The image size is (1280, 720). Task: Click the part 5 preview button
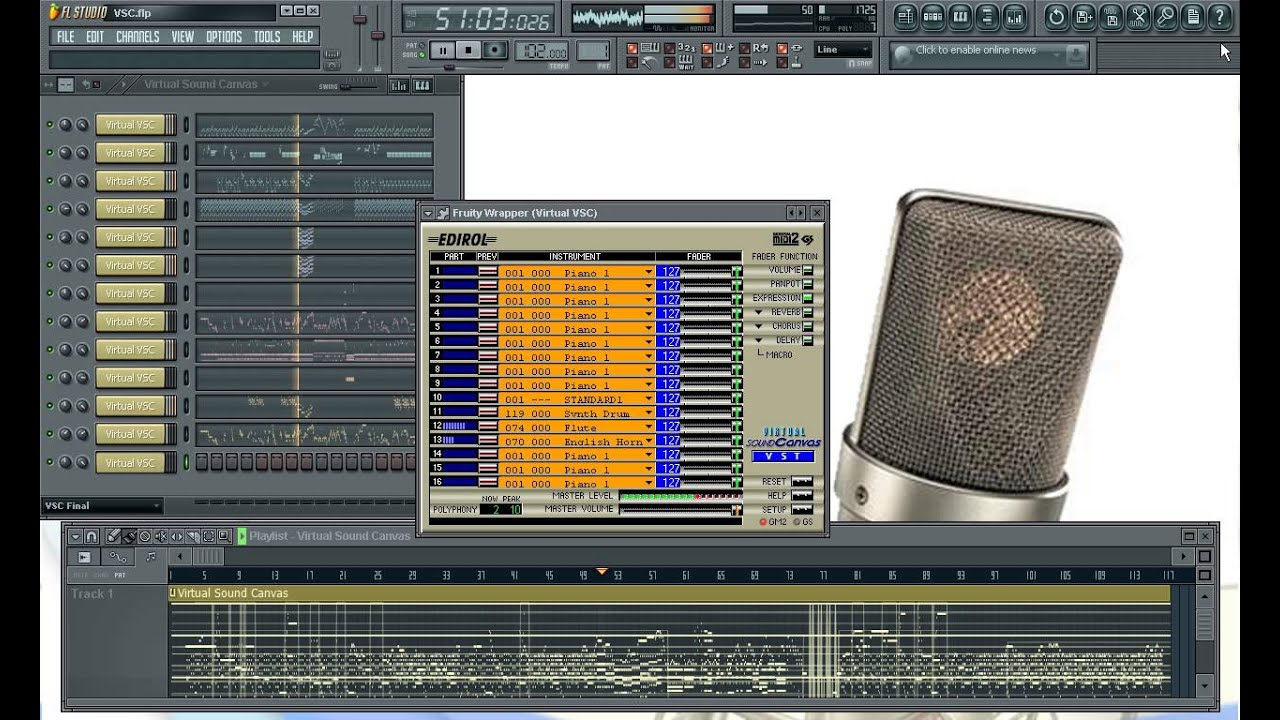[x=487, y=328]
